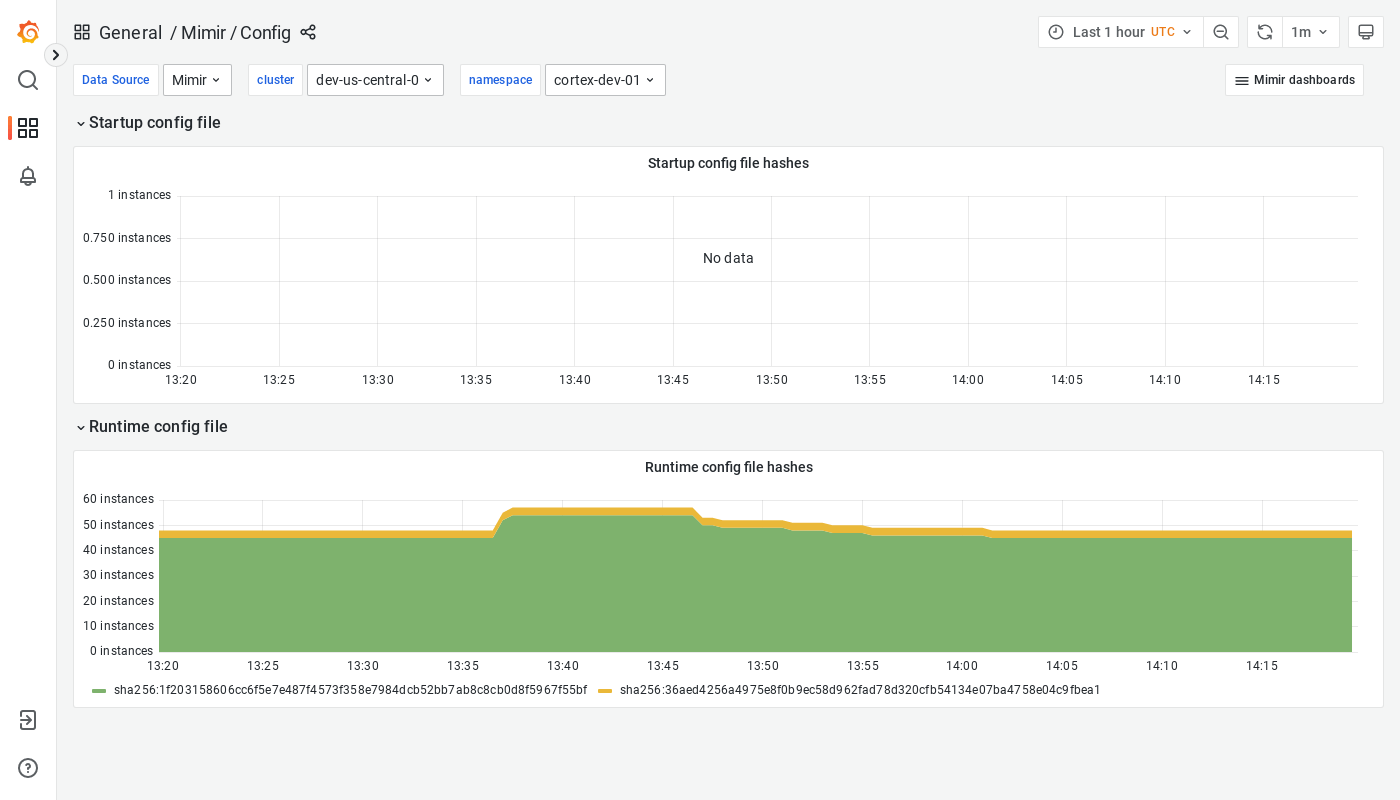
Task: Open the Dashboards icon in the sidebar
Action: [x=27, y=128]
